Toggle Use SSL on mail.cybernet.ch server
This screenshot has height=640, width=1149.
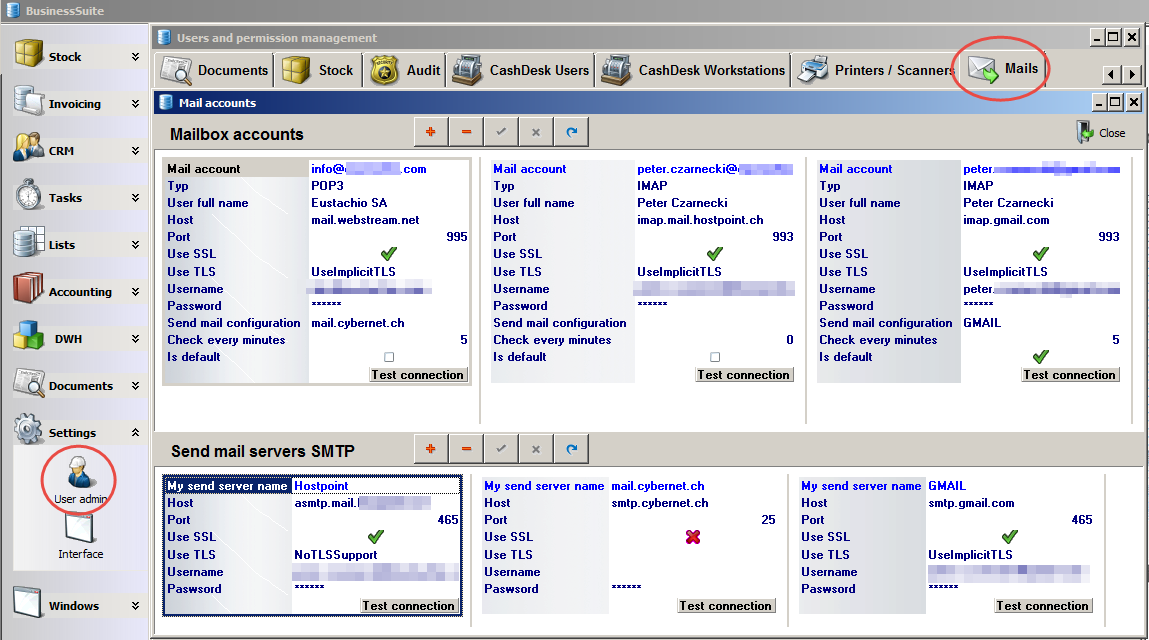click(692, 537)
